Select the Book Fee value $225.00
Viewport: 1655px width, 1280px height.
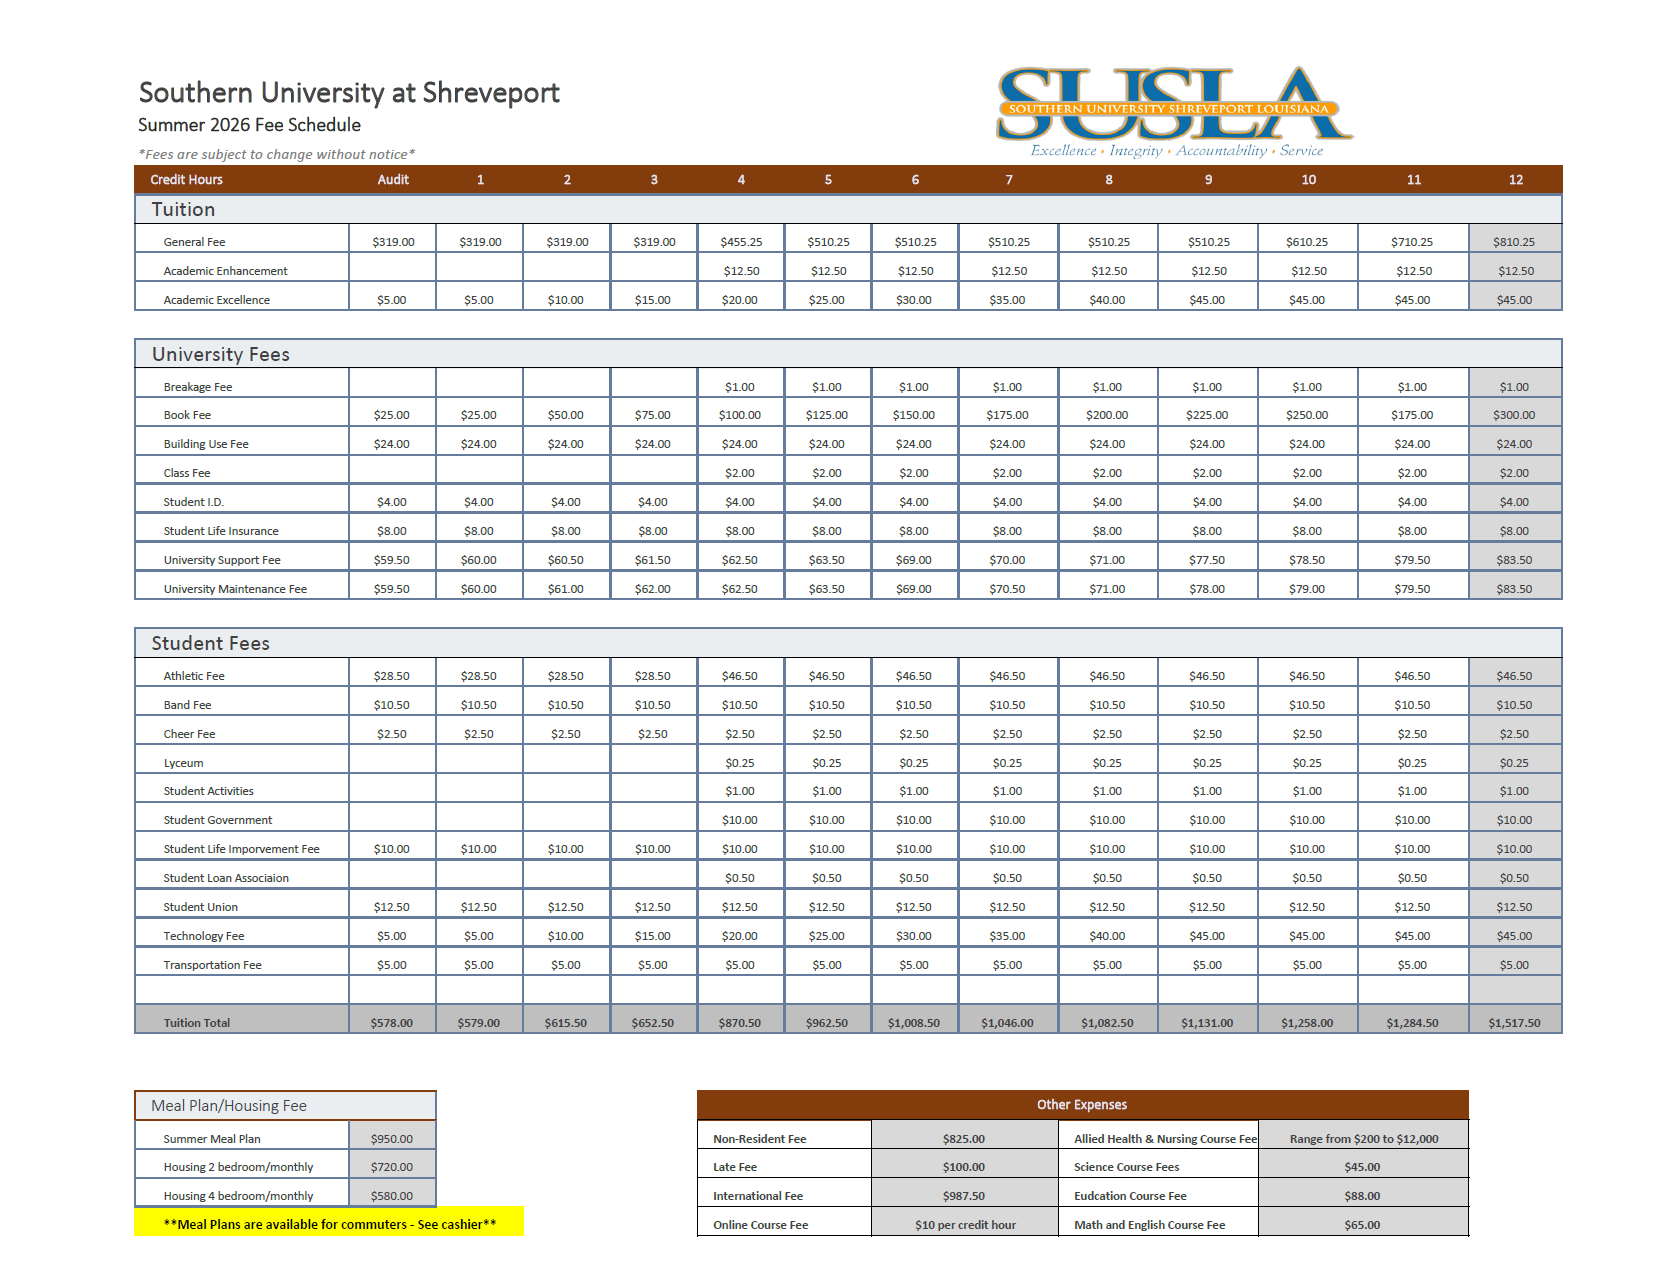coord(1207,415)
